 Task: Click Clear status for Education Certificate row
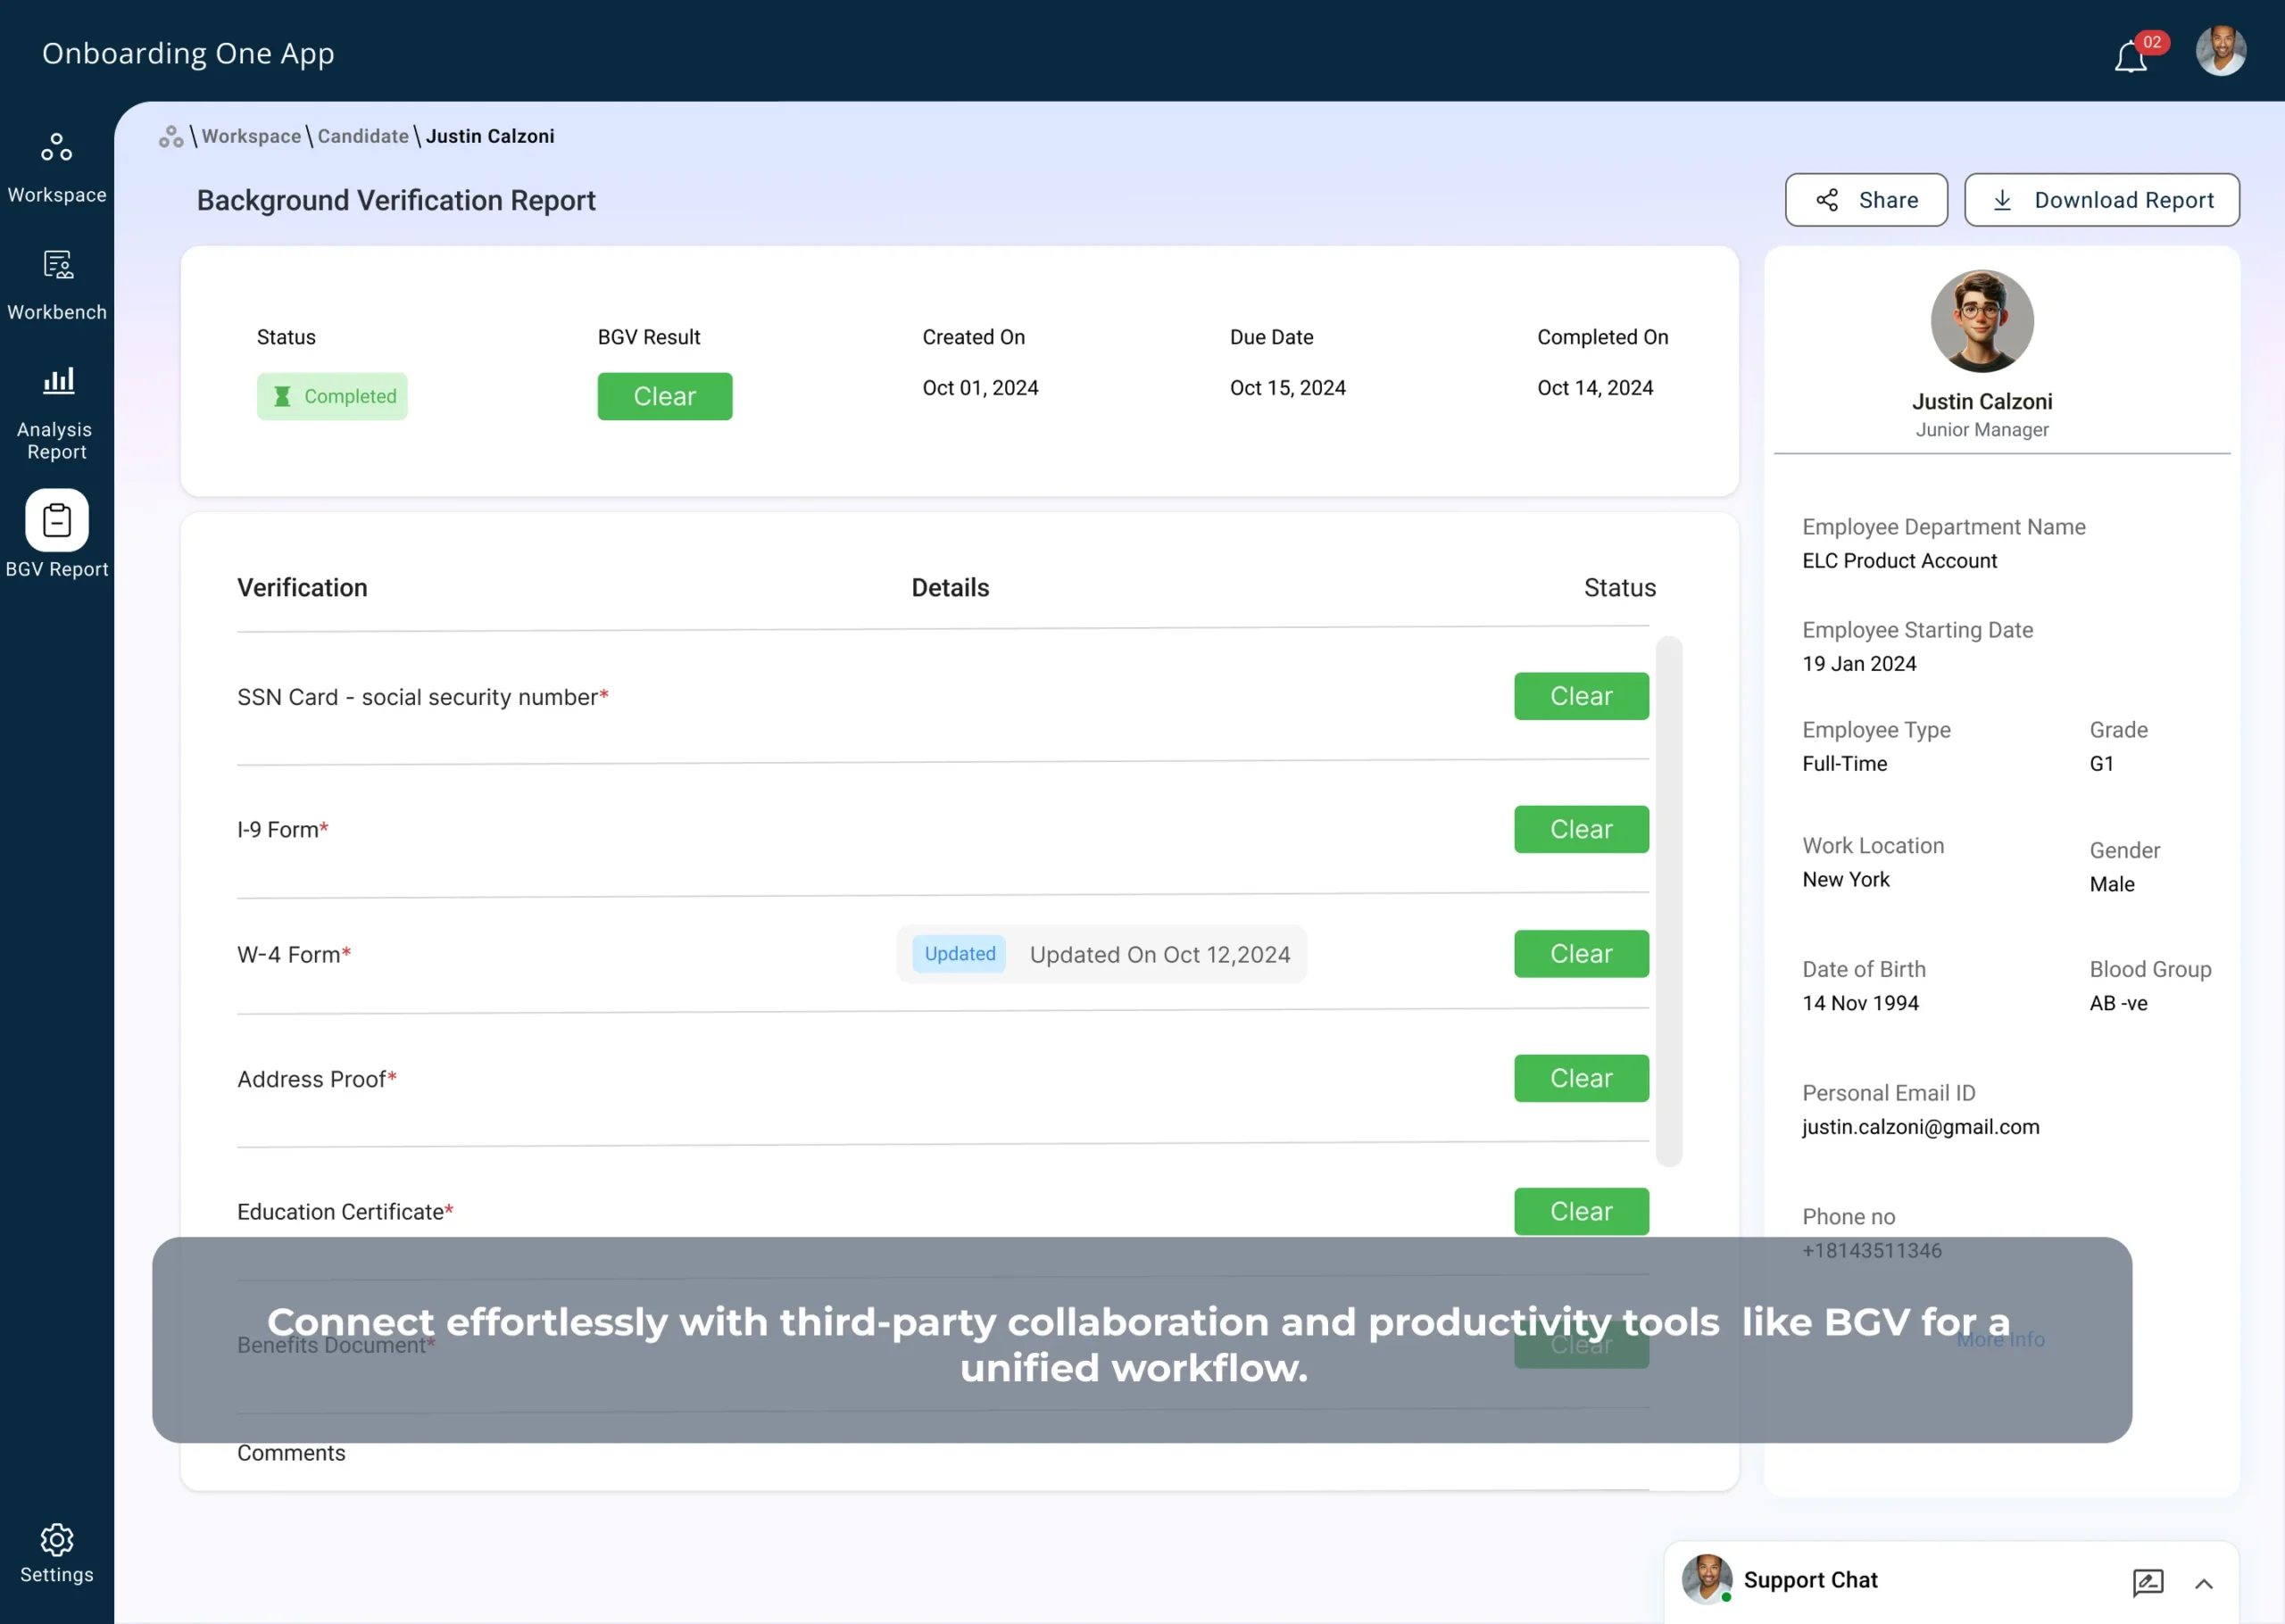click(1581, 1211)
